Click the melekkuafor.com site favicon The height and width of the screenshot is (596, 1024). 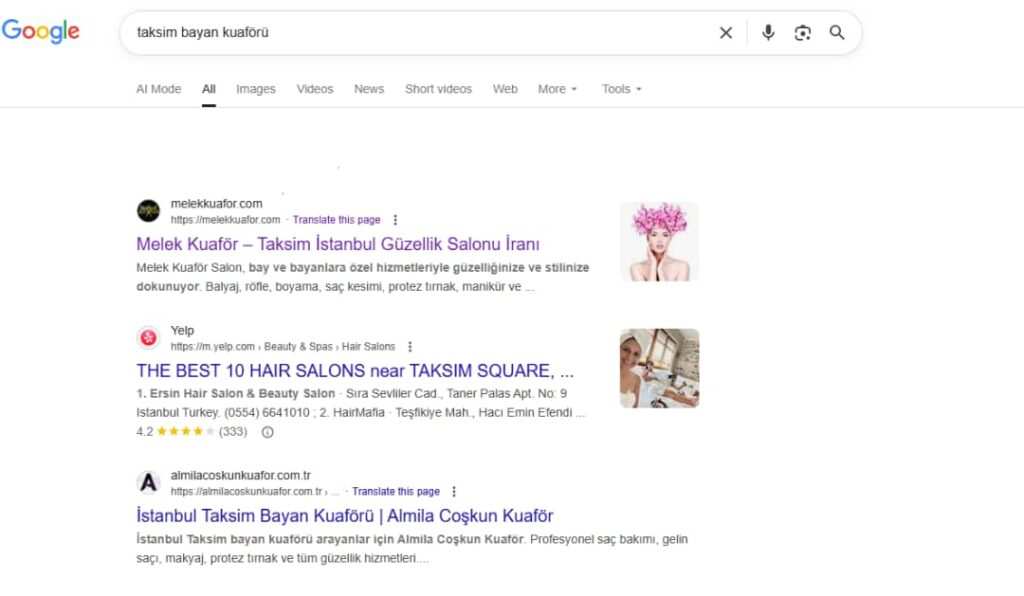[x=148, y=211]
